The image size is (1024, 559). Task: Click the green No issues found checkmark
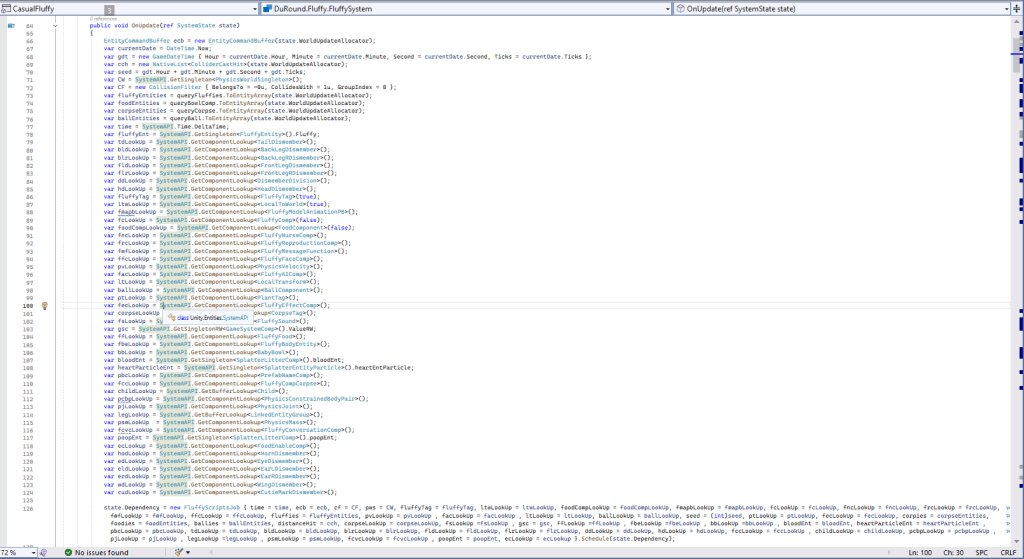tap(68, 552)
